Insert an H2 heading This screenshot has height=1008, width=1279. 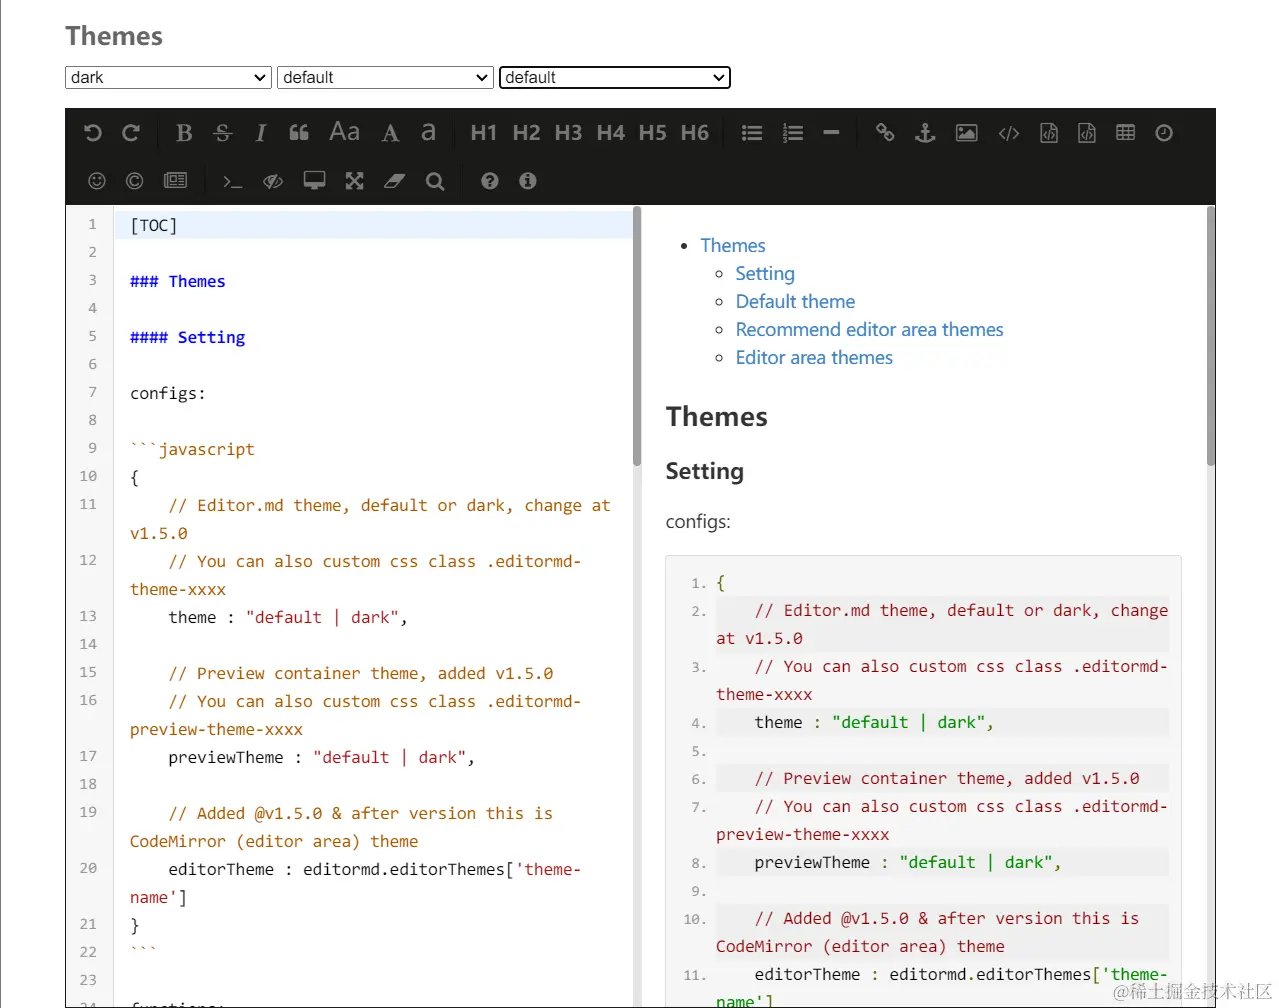click(526, 133)
